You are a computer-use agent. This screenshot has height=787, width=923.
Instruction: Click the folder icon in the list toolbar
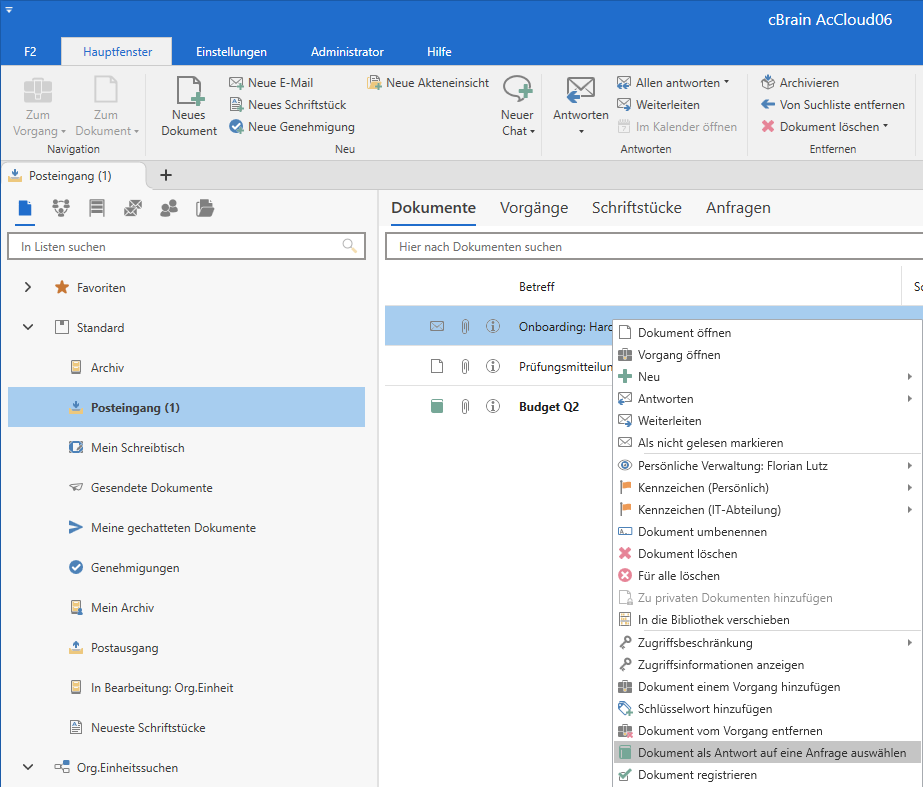coord(205,208)
